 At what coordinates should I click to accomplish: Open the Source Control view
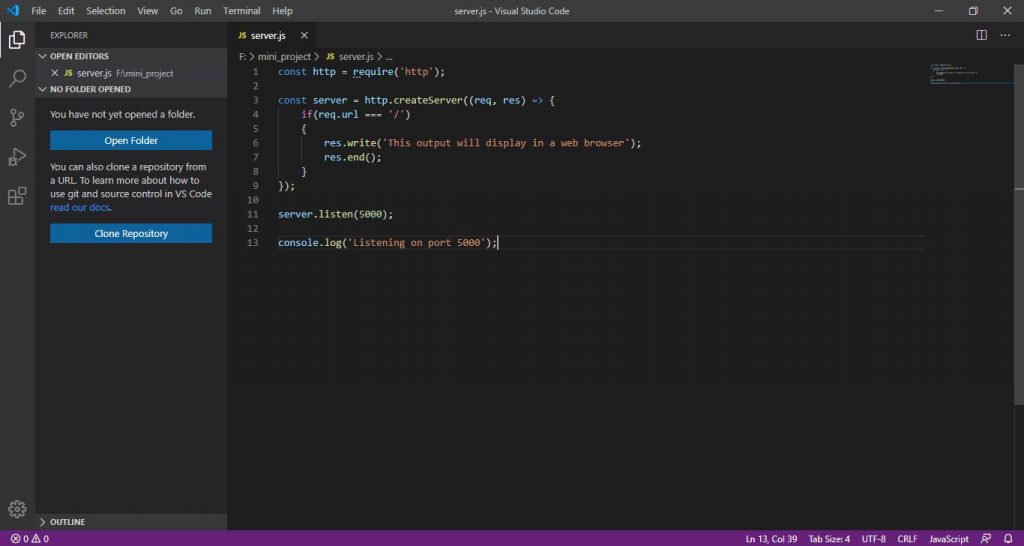coord(17,118)
